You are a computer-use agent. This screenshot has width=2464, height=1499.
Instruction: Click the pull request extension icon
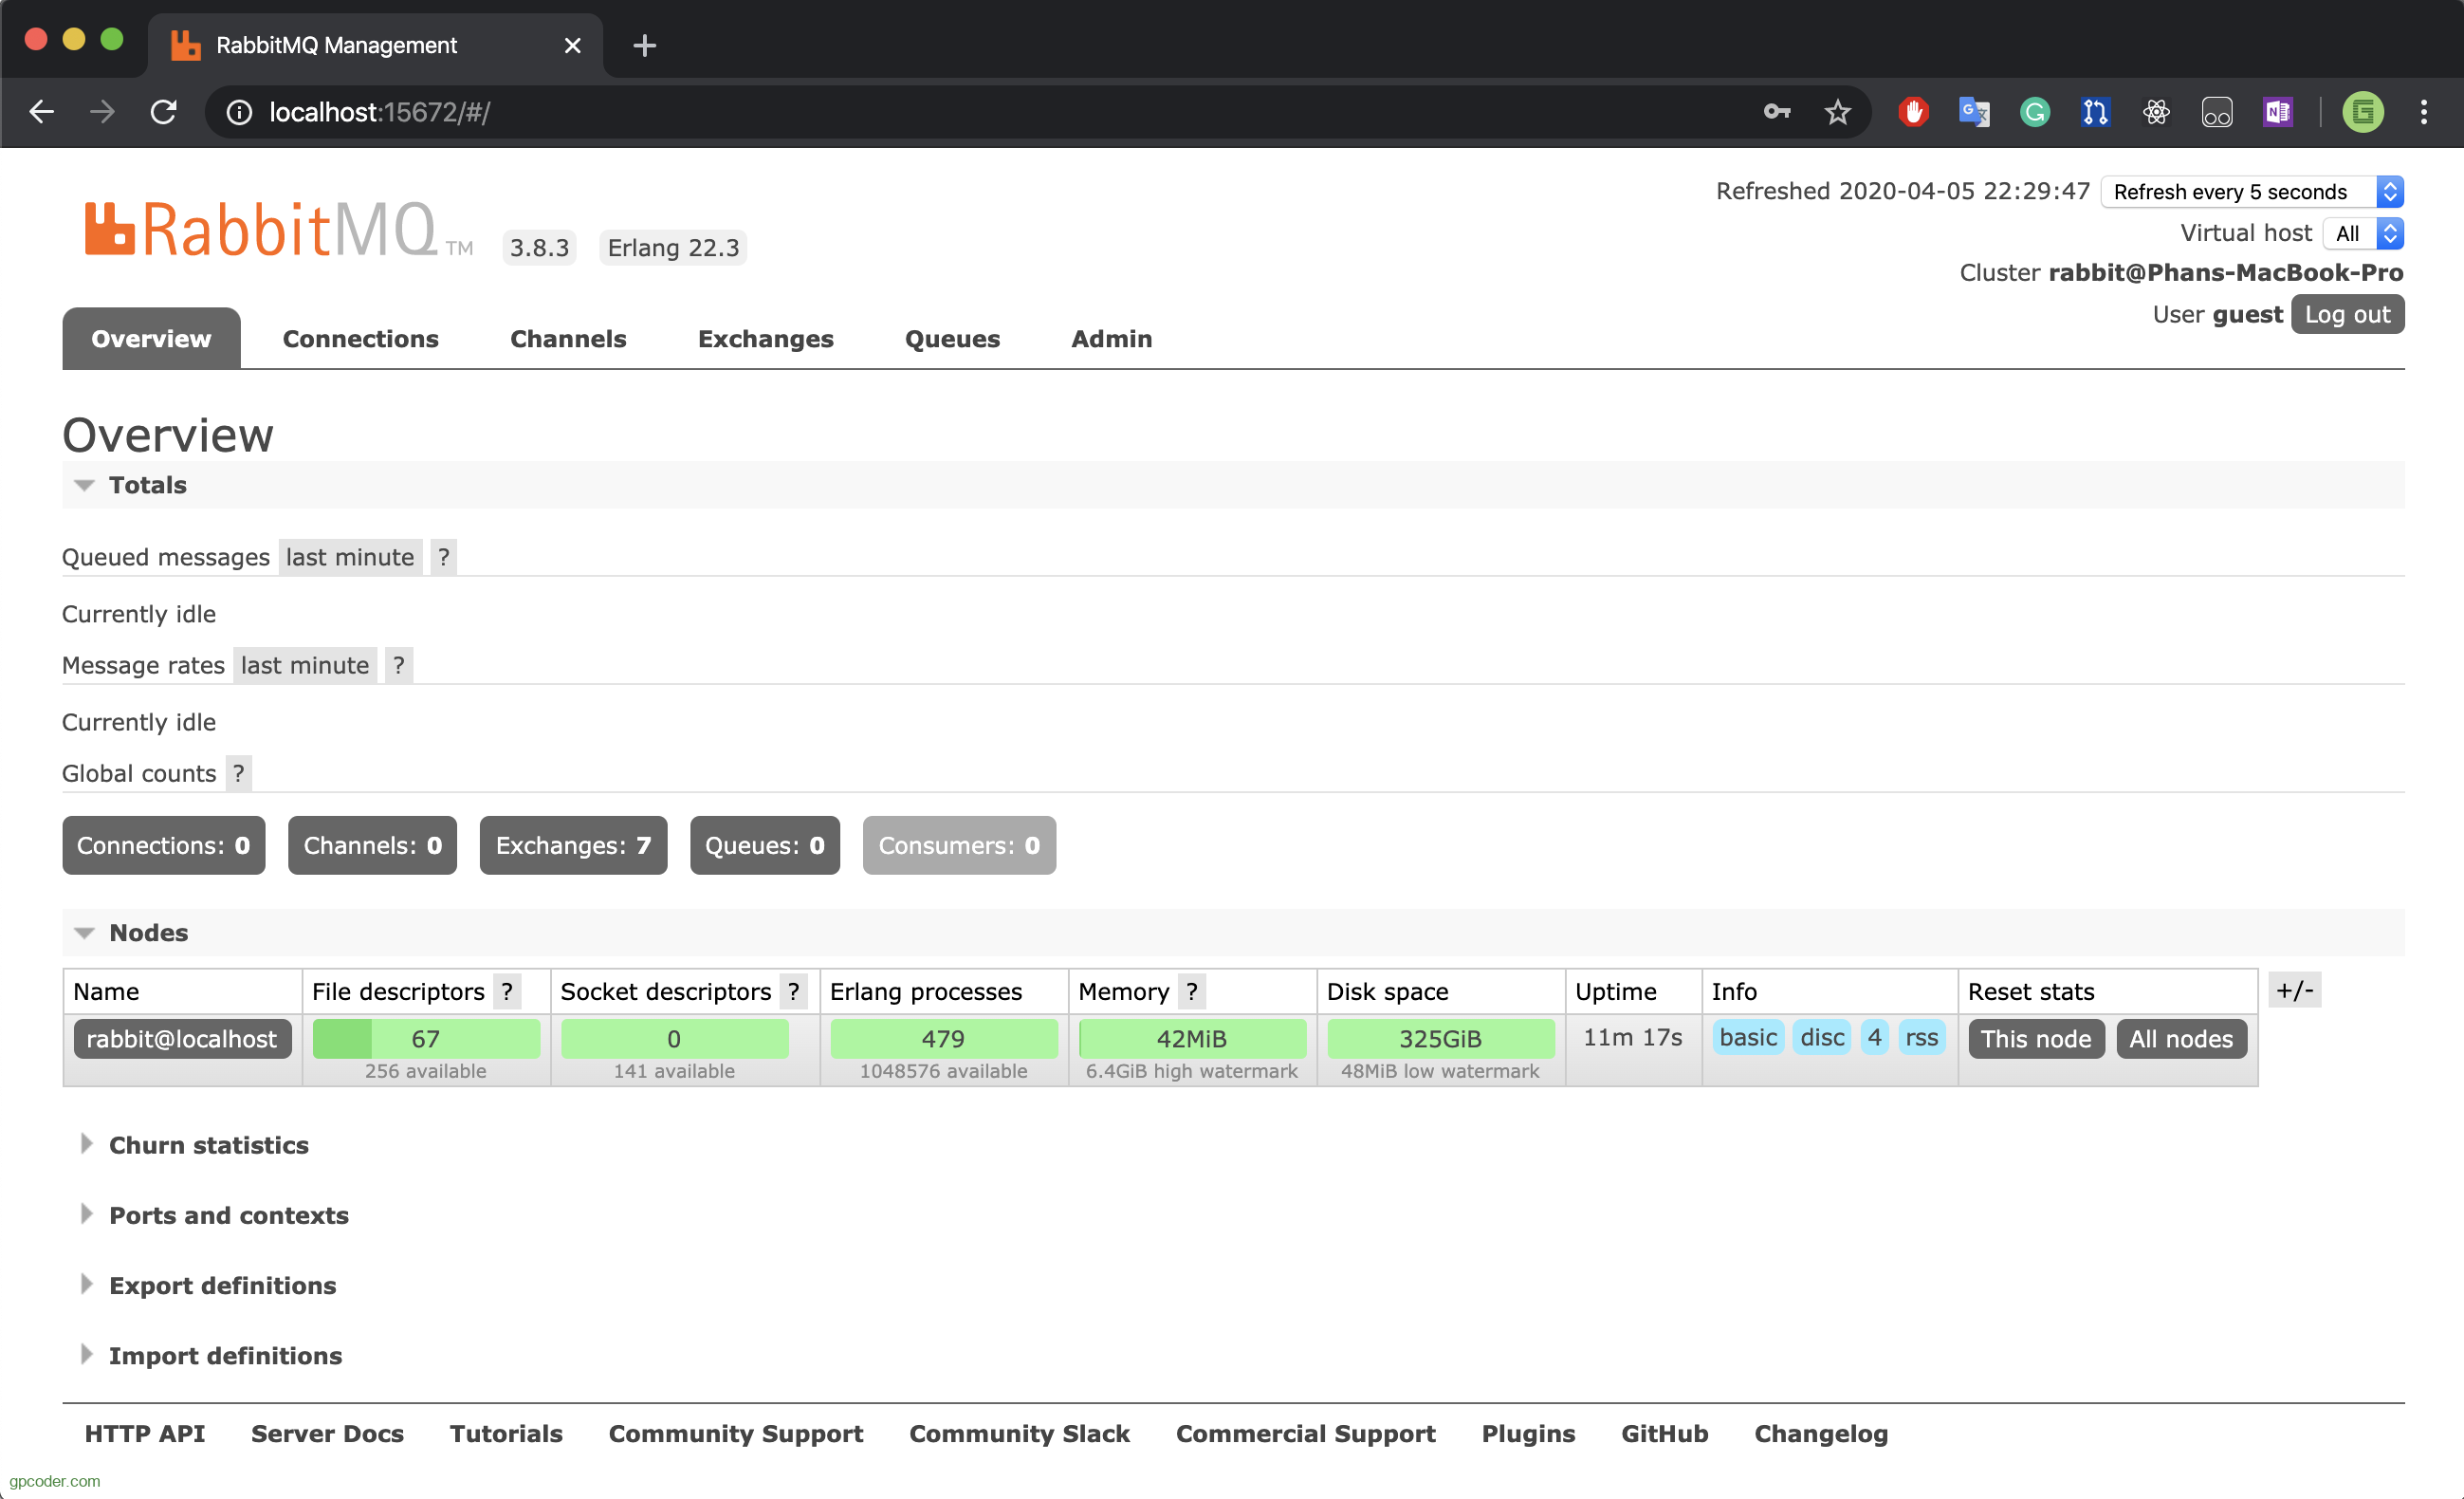(x=2096, y=112)
